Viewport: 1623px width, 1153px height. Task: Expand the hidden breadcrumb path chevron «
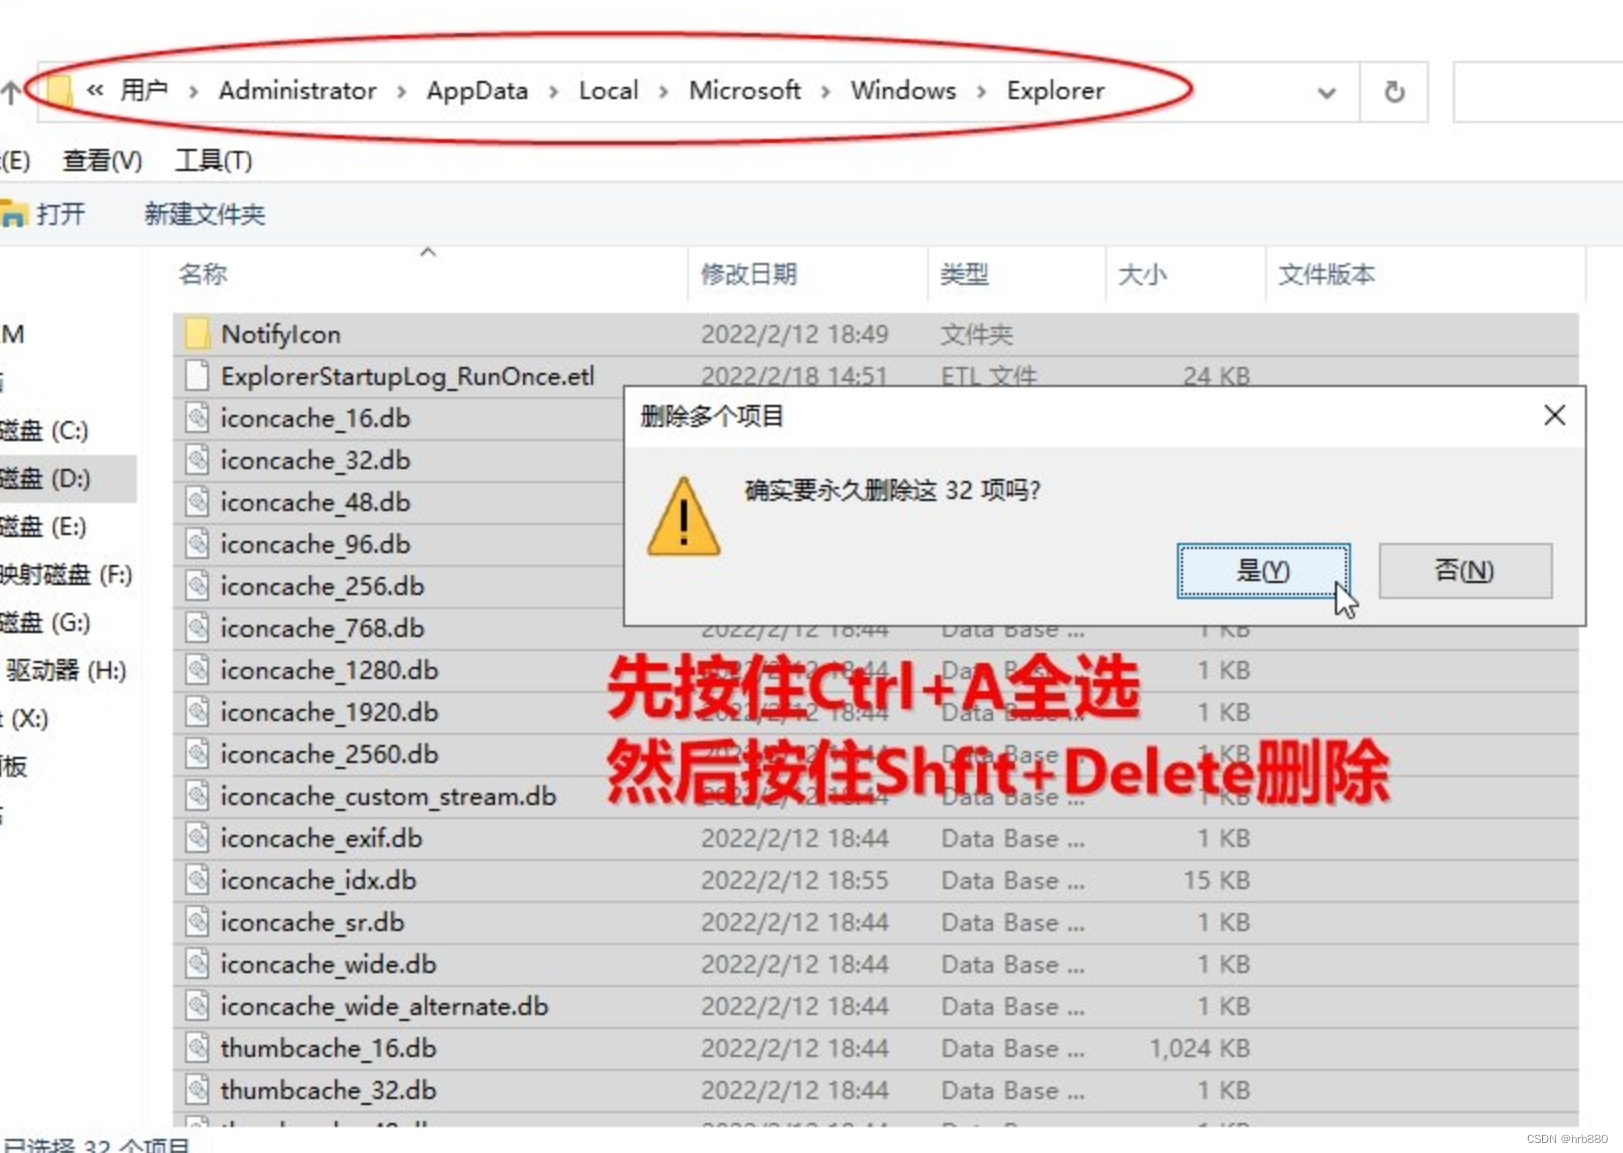click(95, 90)
